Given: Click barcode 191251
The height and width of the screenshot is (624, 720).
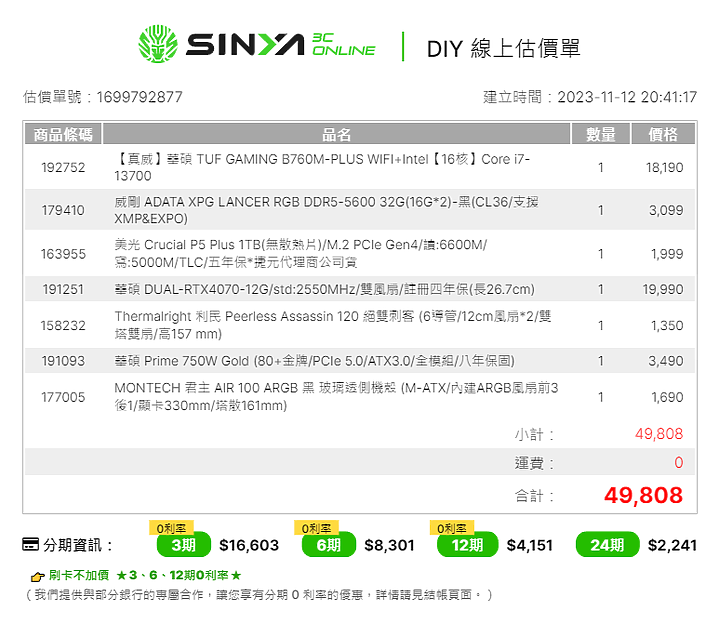Looking at the screenshot, I should point(63,289).
